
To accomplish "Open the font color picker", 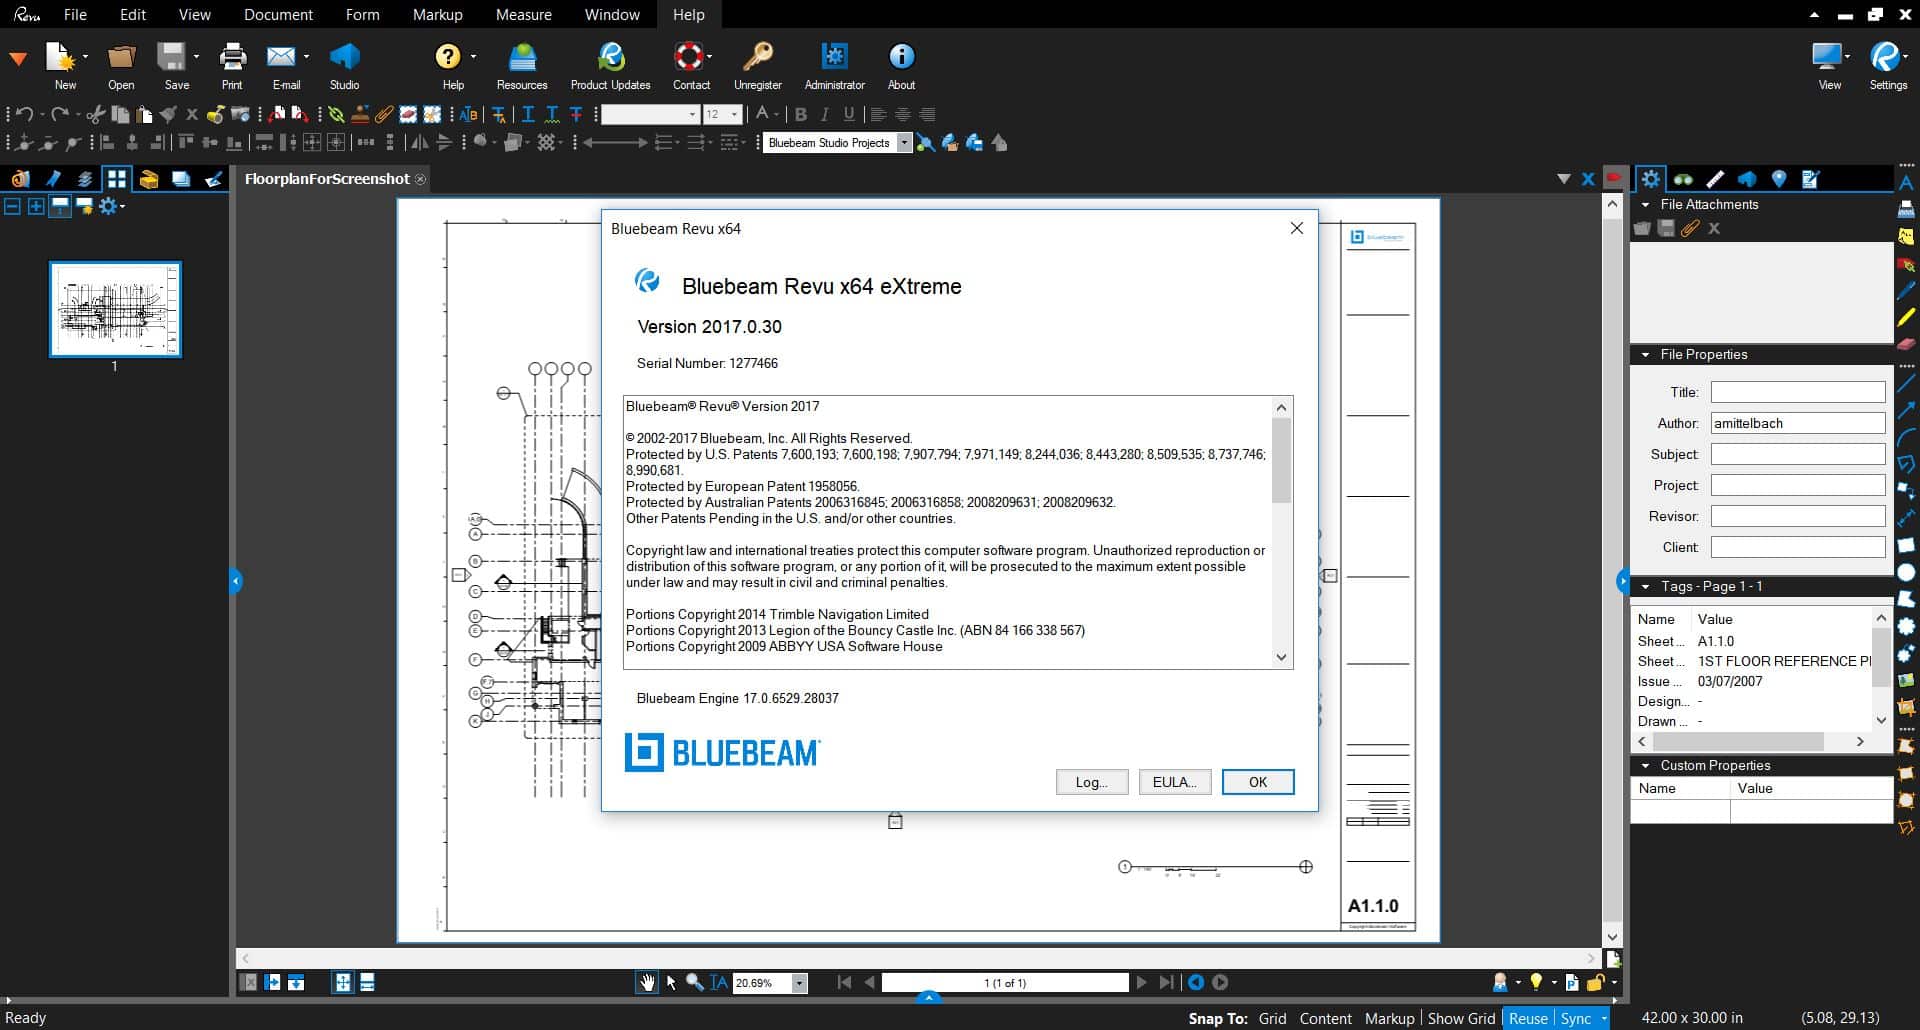I will (763, 114).
